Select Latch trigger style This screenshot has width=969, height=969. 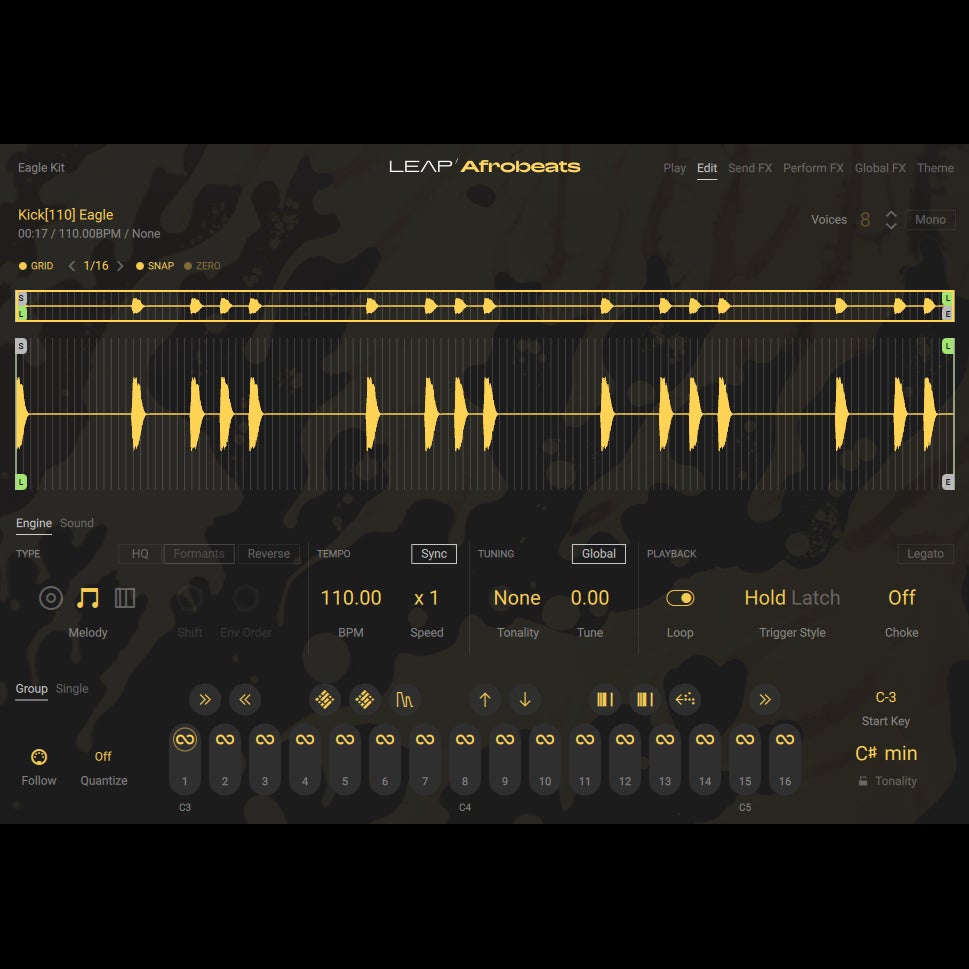pos(816,598)
